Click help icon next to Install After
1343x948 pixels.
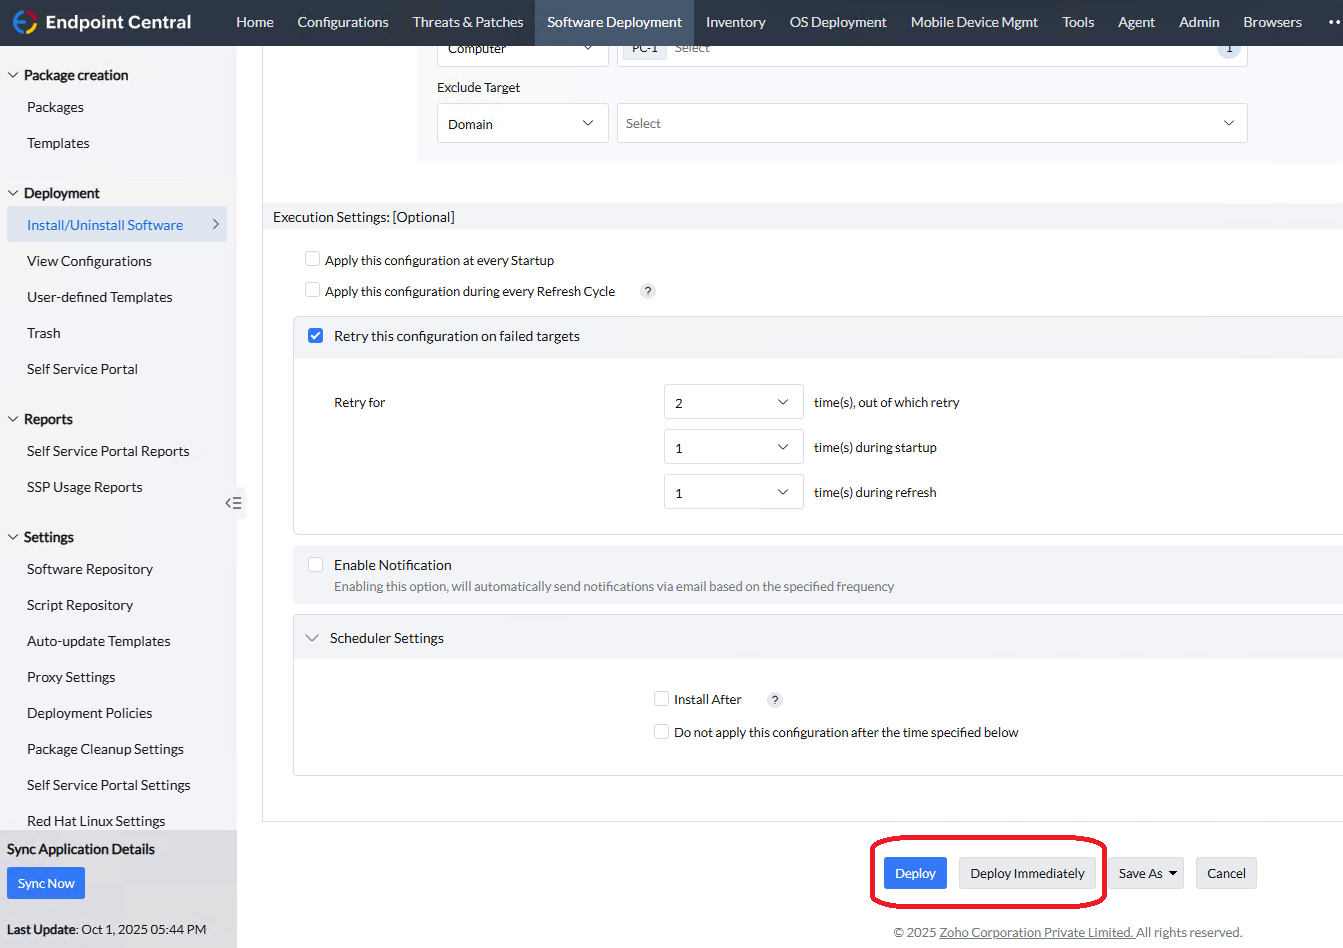[x=774, y=700]
